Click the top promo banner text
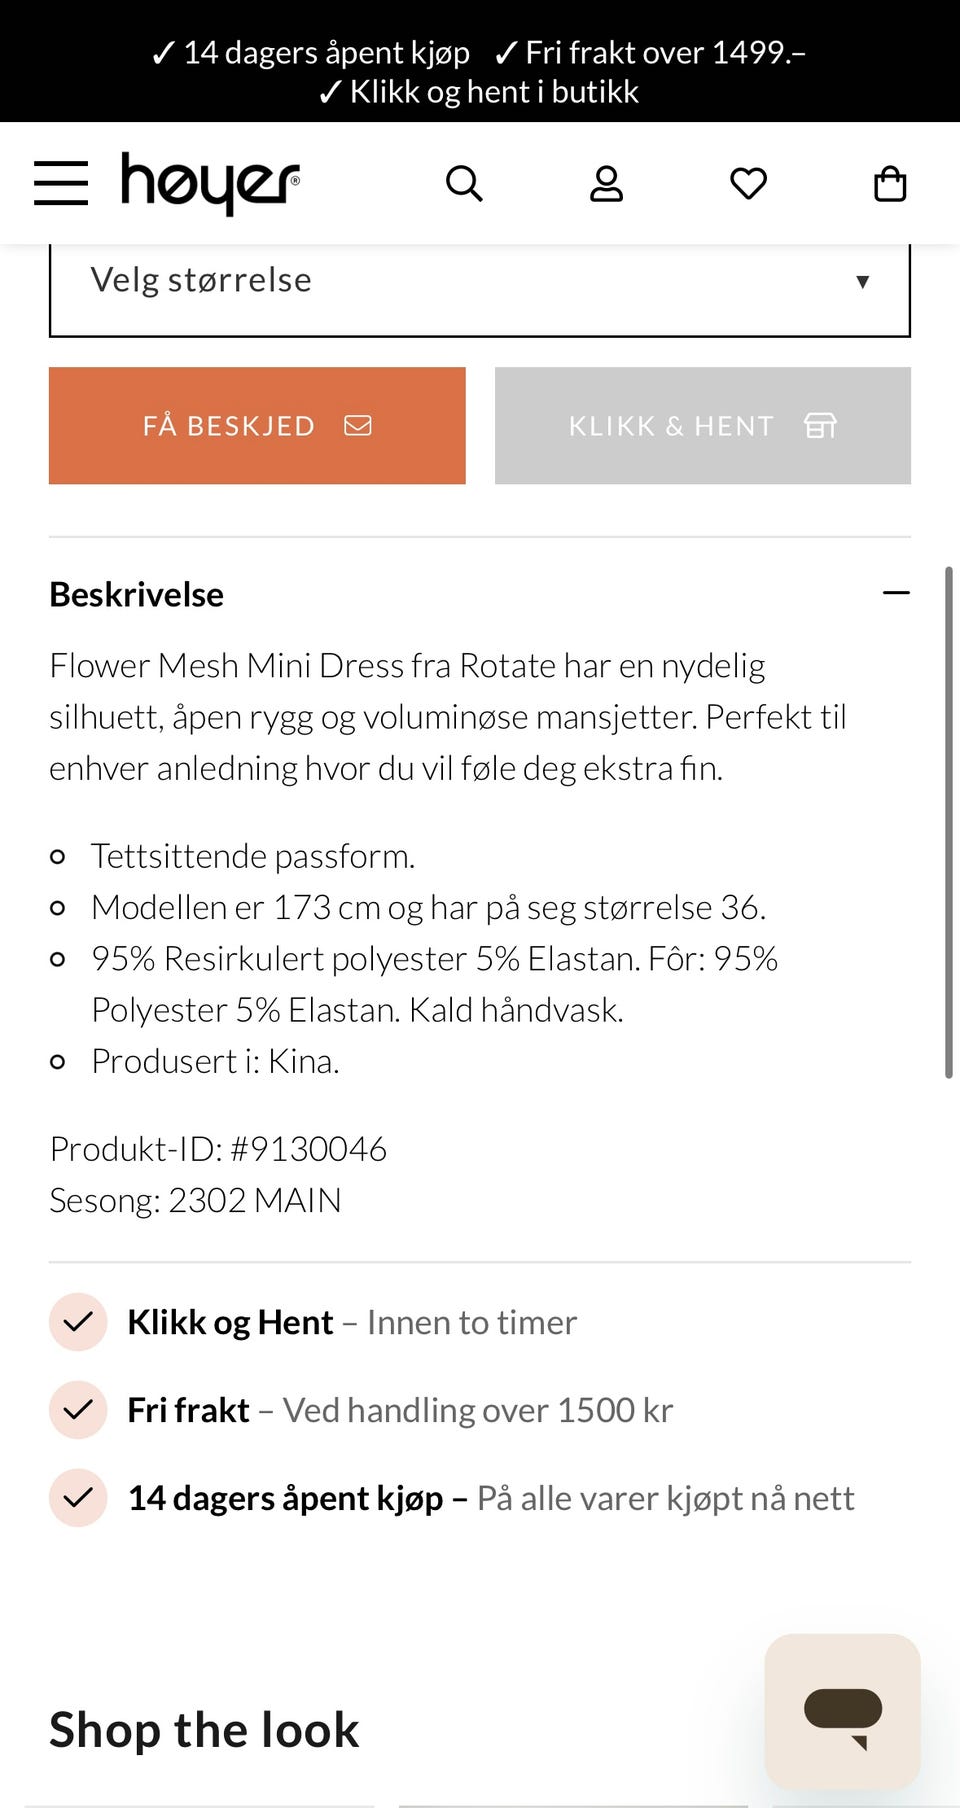Image resolution: width=960 pixels, height=1808 pixels. 479,71
